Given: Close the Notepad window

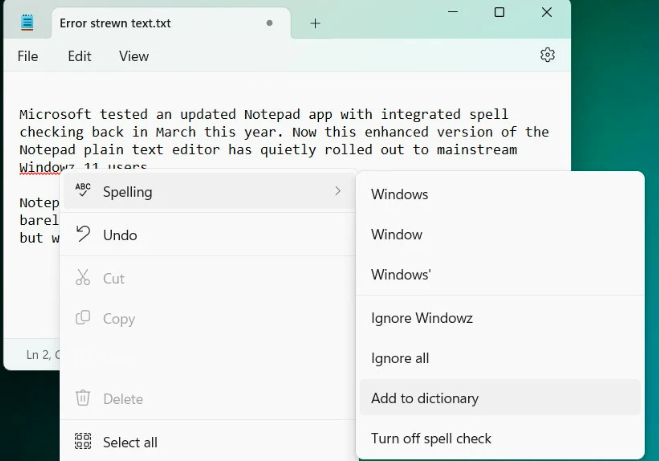Looking at the screenshot, I should [x=546, y=12].
